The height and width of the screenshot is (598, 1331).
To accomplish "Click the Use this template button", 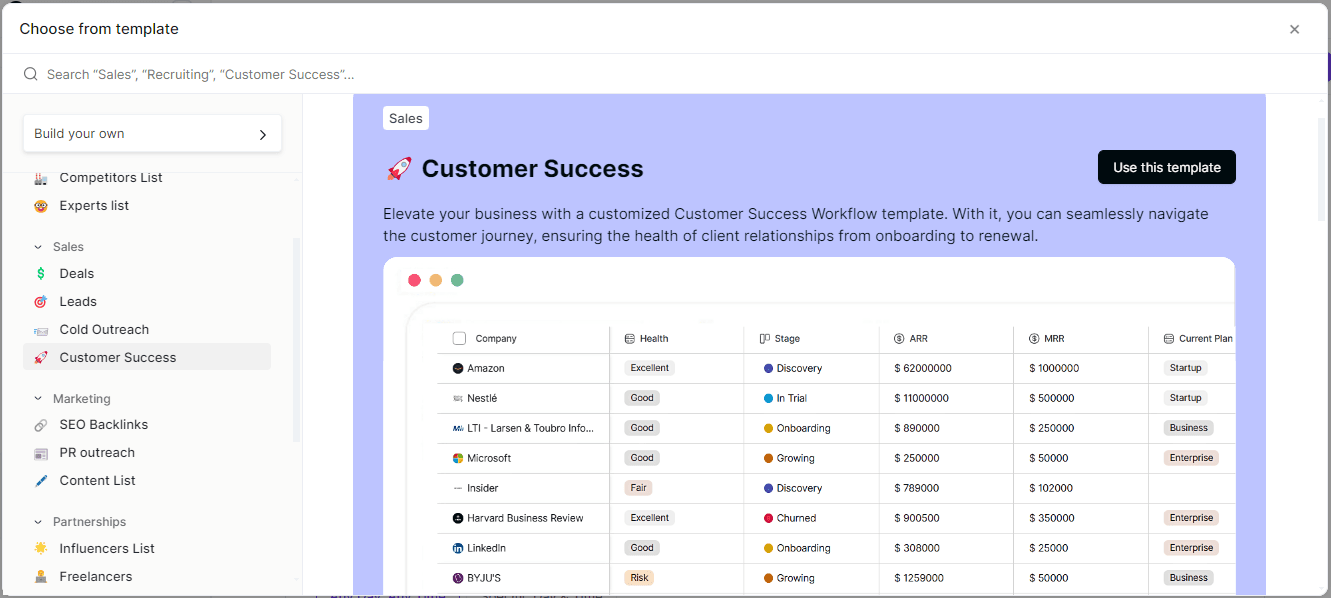I will [x=1166, y=166].
